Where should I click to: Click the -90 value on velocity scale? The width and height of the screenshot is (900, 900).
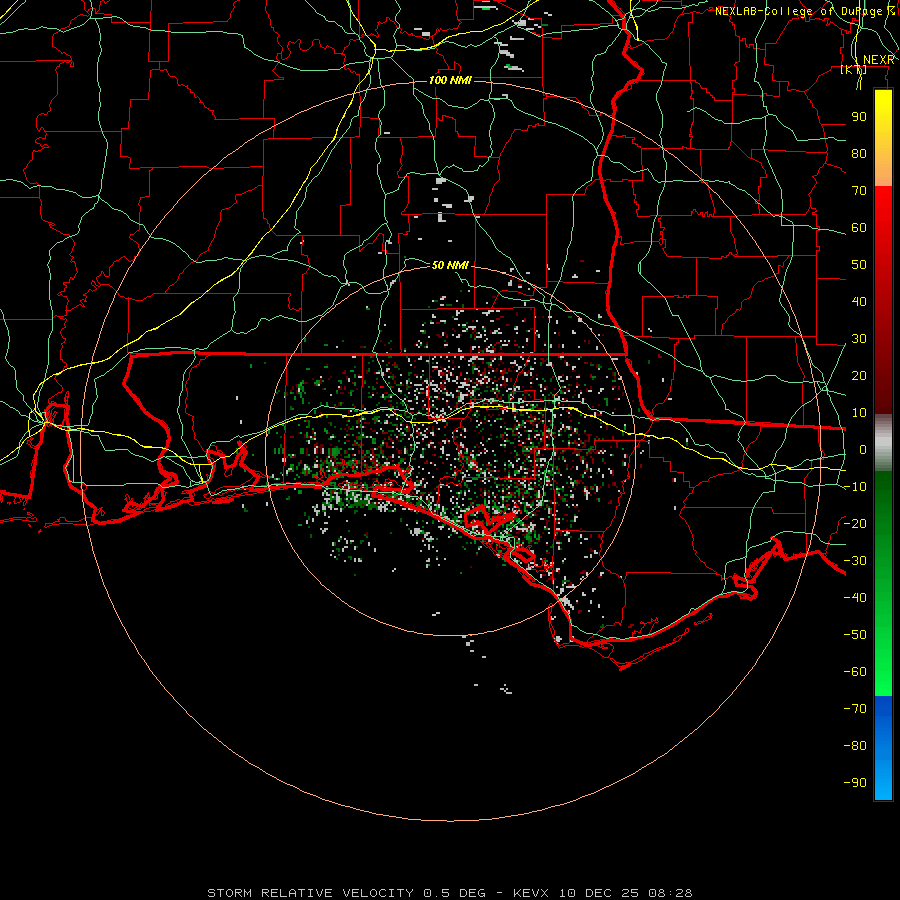point(855,783)
